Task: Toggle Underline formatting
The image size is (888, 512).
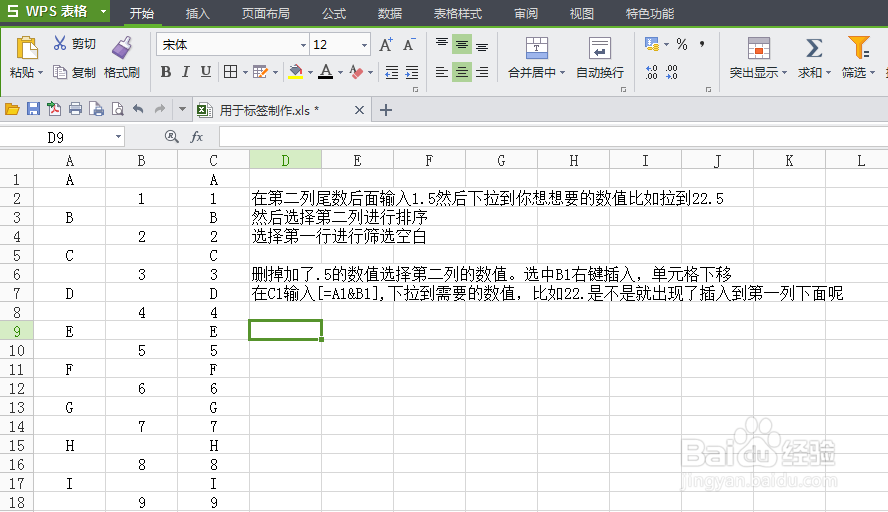Action: [x=206, y=72]
